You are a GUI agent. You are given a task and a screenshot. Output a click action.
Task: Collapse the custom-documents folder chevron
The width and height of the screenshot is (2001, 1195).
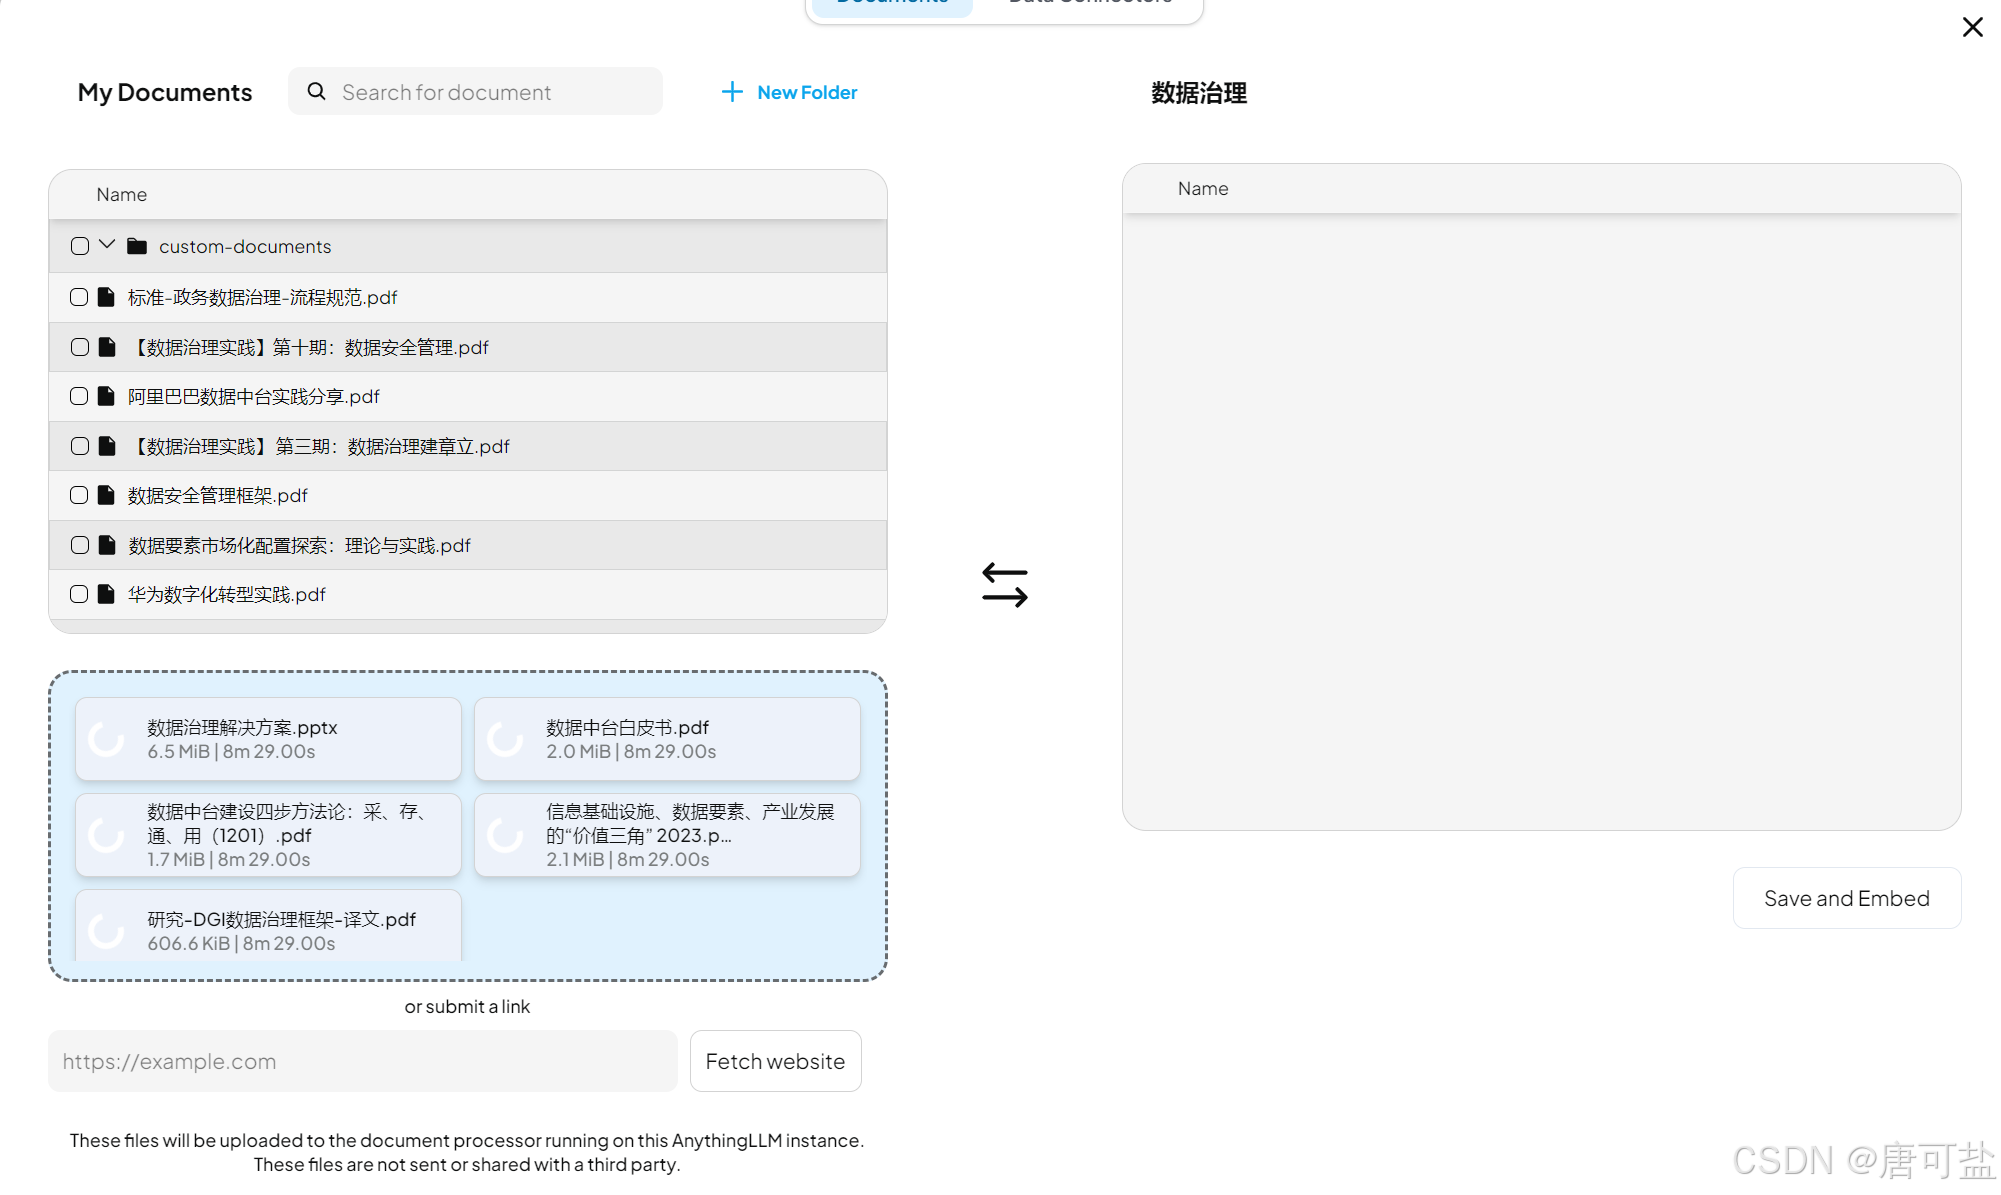pos(107,245)
